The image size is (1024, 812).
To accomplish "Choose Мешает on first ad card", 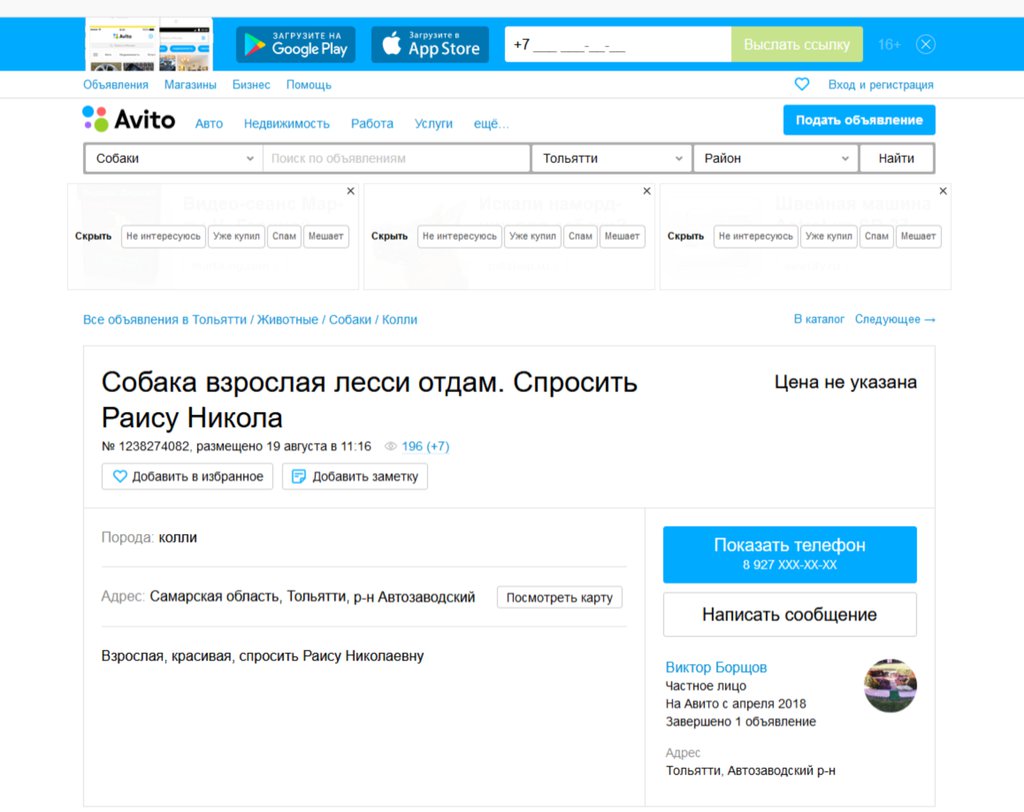I will (x=326, y=236).
